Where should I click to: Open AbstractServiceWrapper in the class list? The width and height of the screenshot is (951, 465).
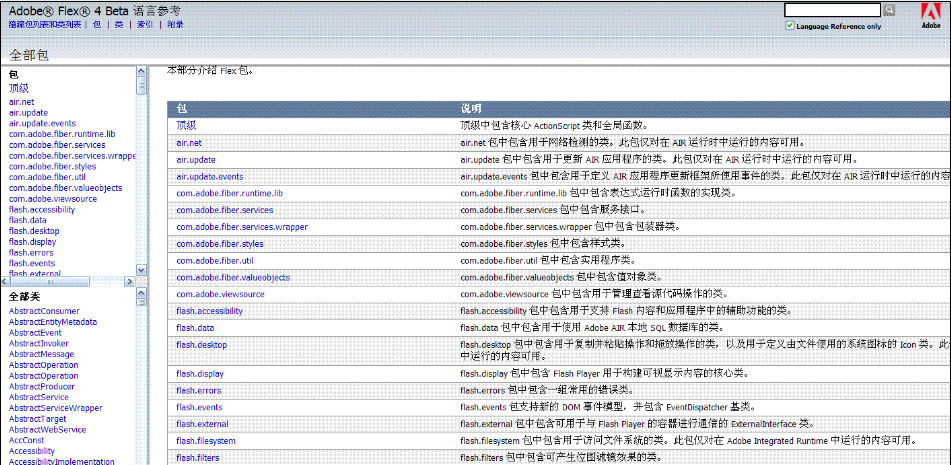pyautogui.click(x=55, y=408)
